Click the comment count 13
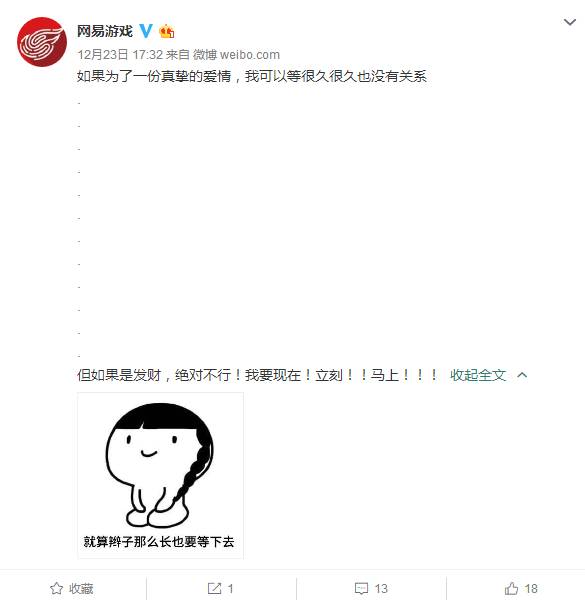Viewport: 585px width, 600px height. click(x=381, y=589)
